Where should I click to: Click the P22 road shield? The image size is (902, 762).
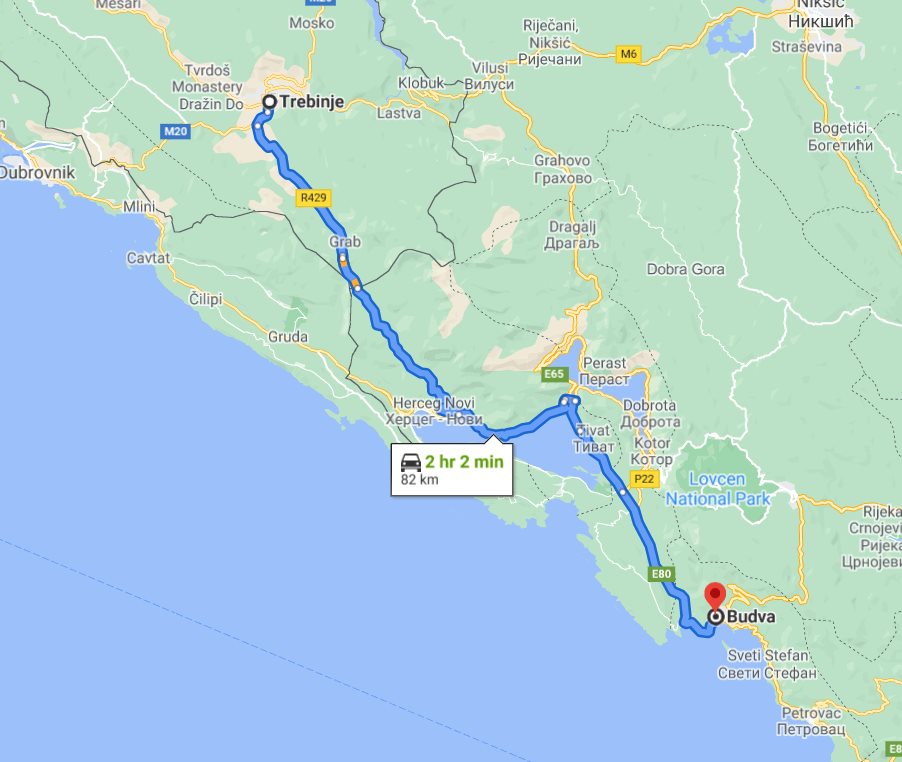coord(644,478)
